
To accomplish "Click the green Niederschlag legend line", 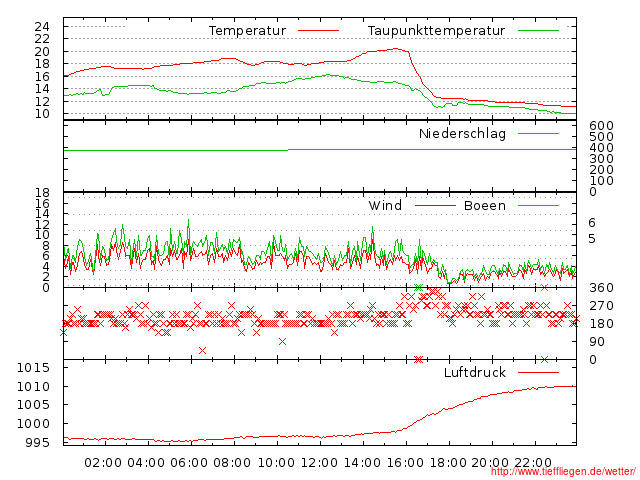I will (x=538, y=133).
